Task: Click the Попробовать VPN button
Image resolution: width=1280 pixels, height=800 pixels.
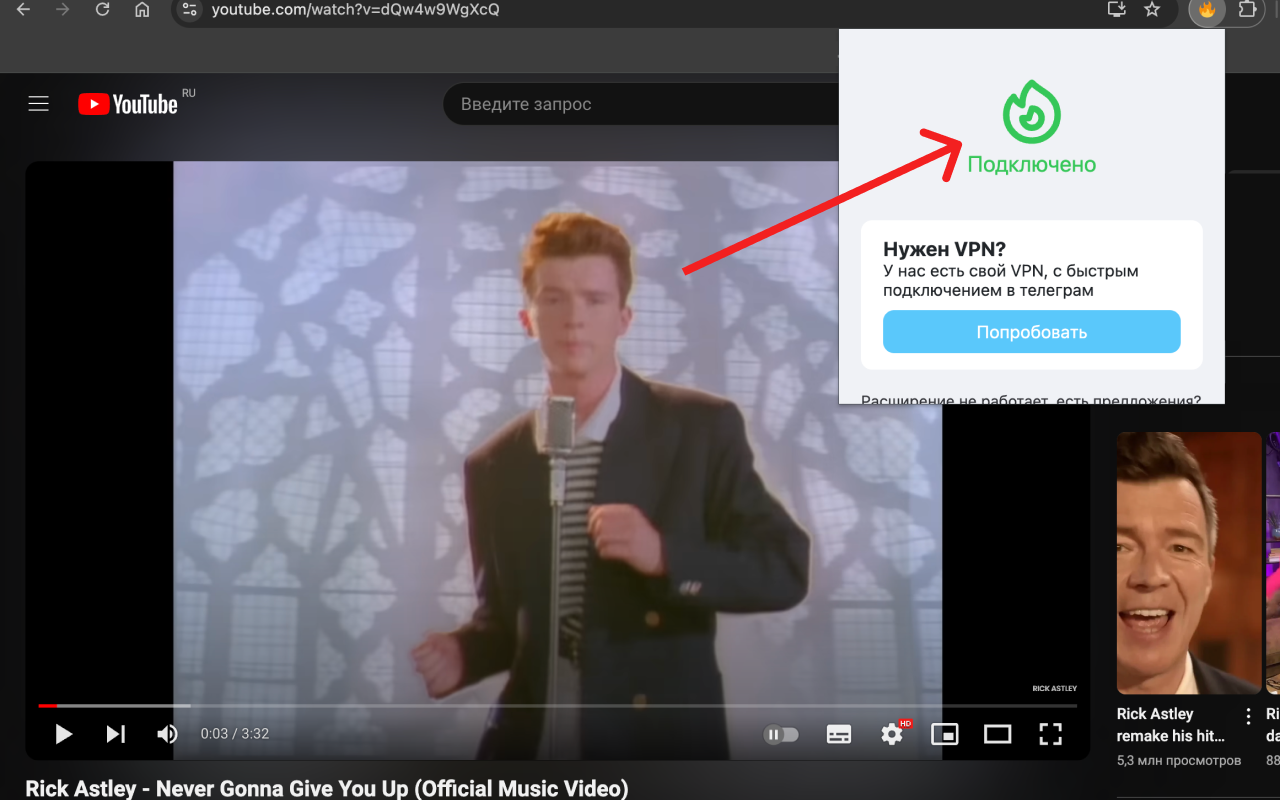Action: coord(1031,331)
